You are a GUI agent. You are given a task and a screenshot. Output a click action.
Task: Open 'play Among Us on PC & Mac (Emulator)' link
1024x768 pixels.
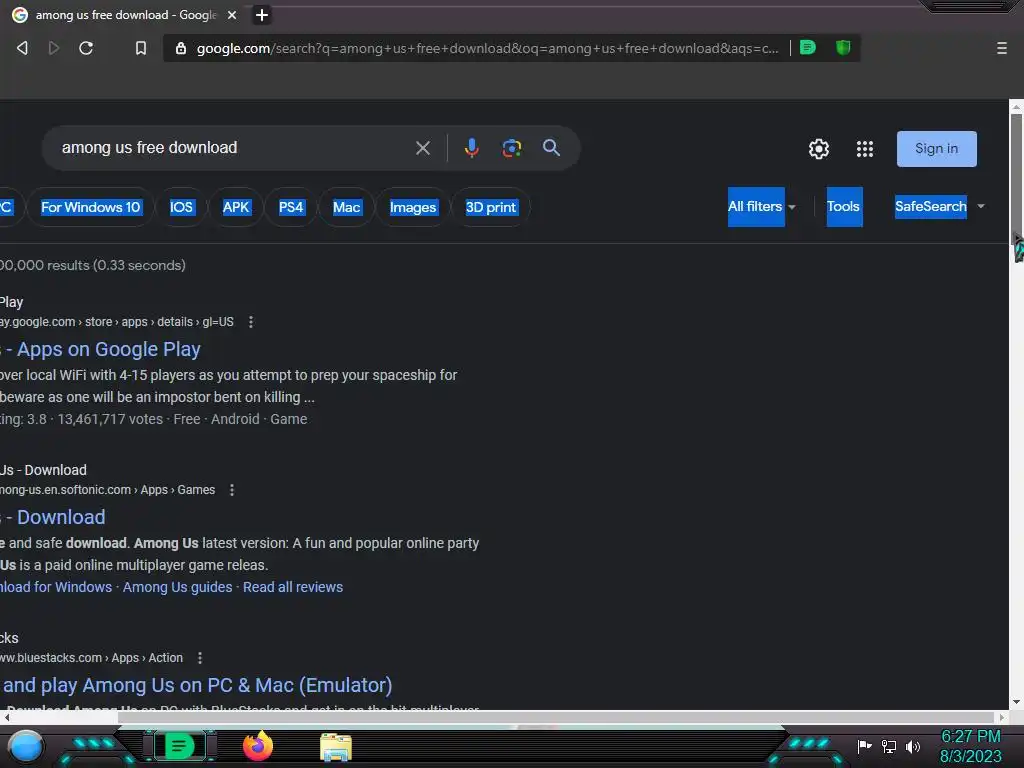click(196, 685)
